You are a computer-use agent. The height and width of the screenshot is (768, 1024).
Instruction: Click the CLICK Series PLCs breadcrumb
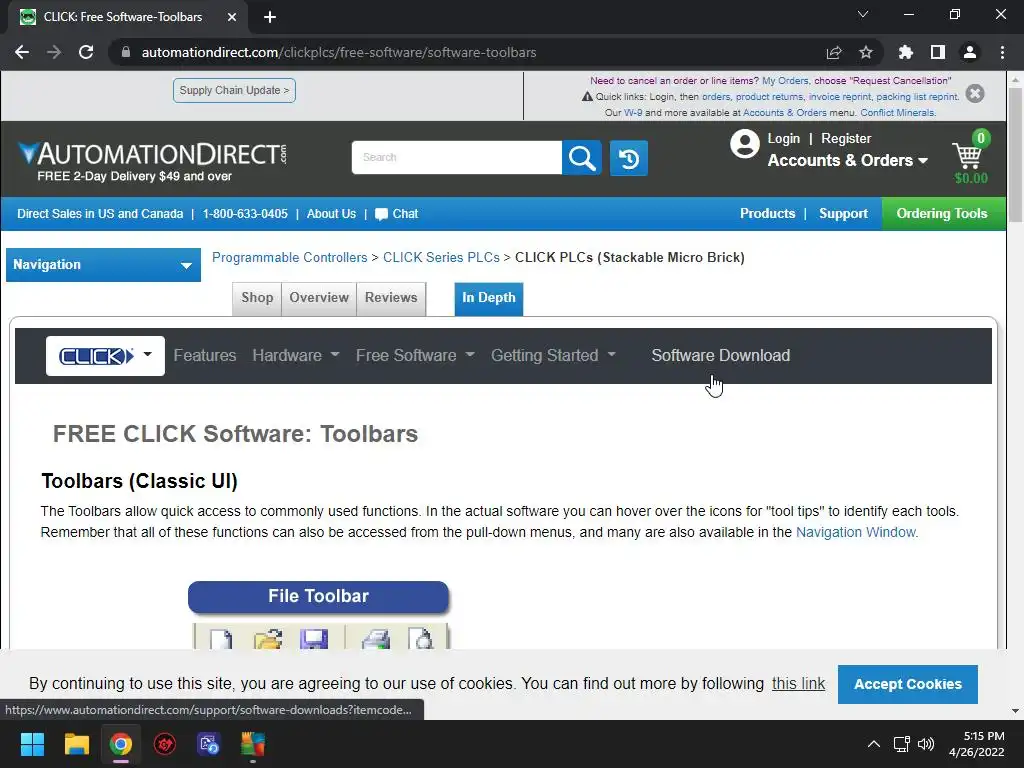(441, 257)
